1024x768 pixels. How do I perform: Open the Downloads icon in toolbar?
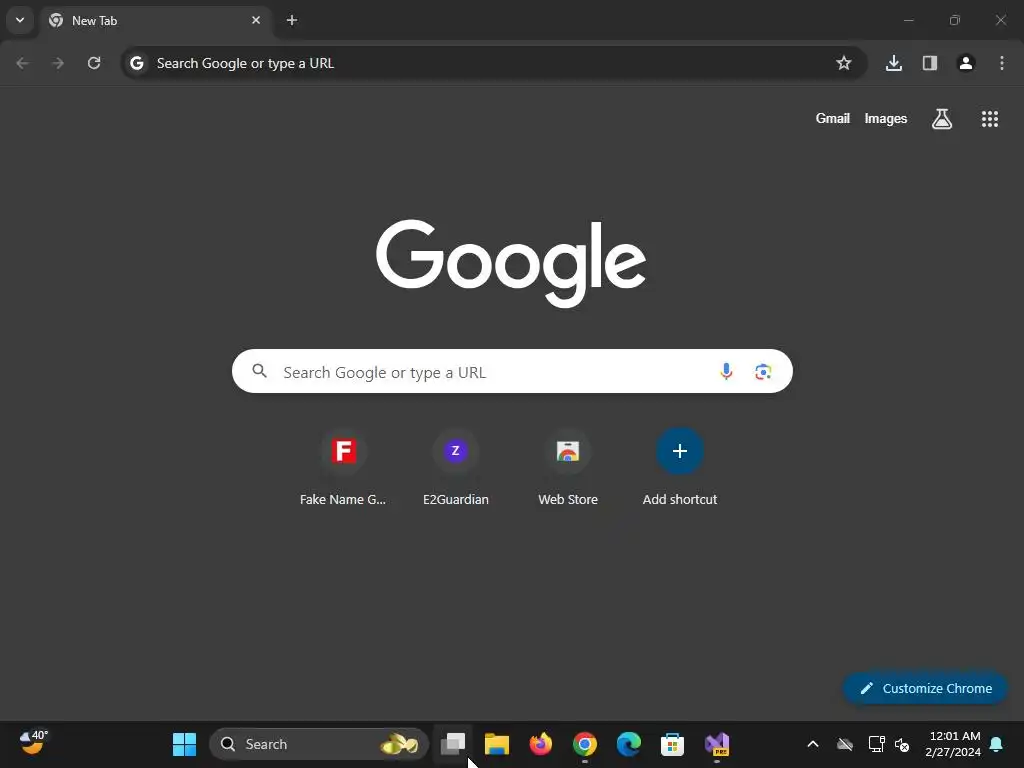pos(894,63)
